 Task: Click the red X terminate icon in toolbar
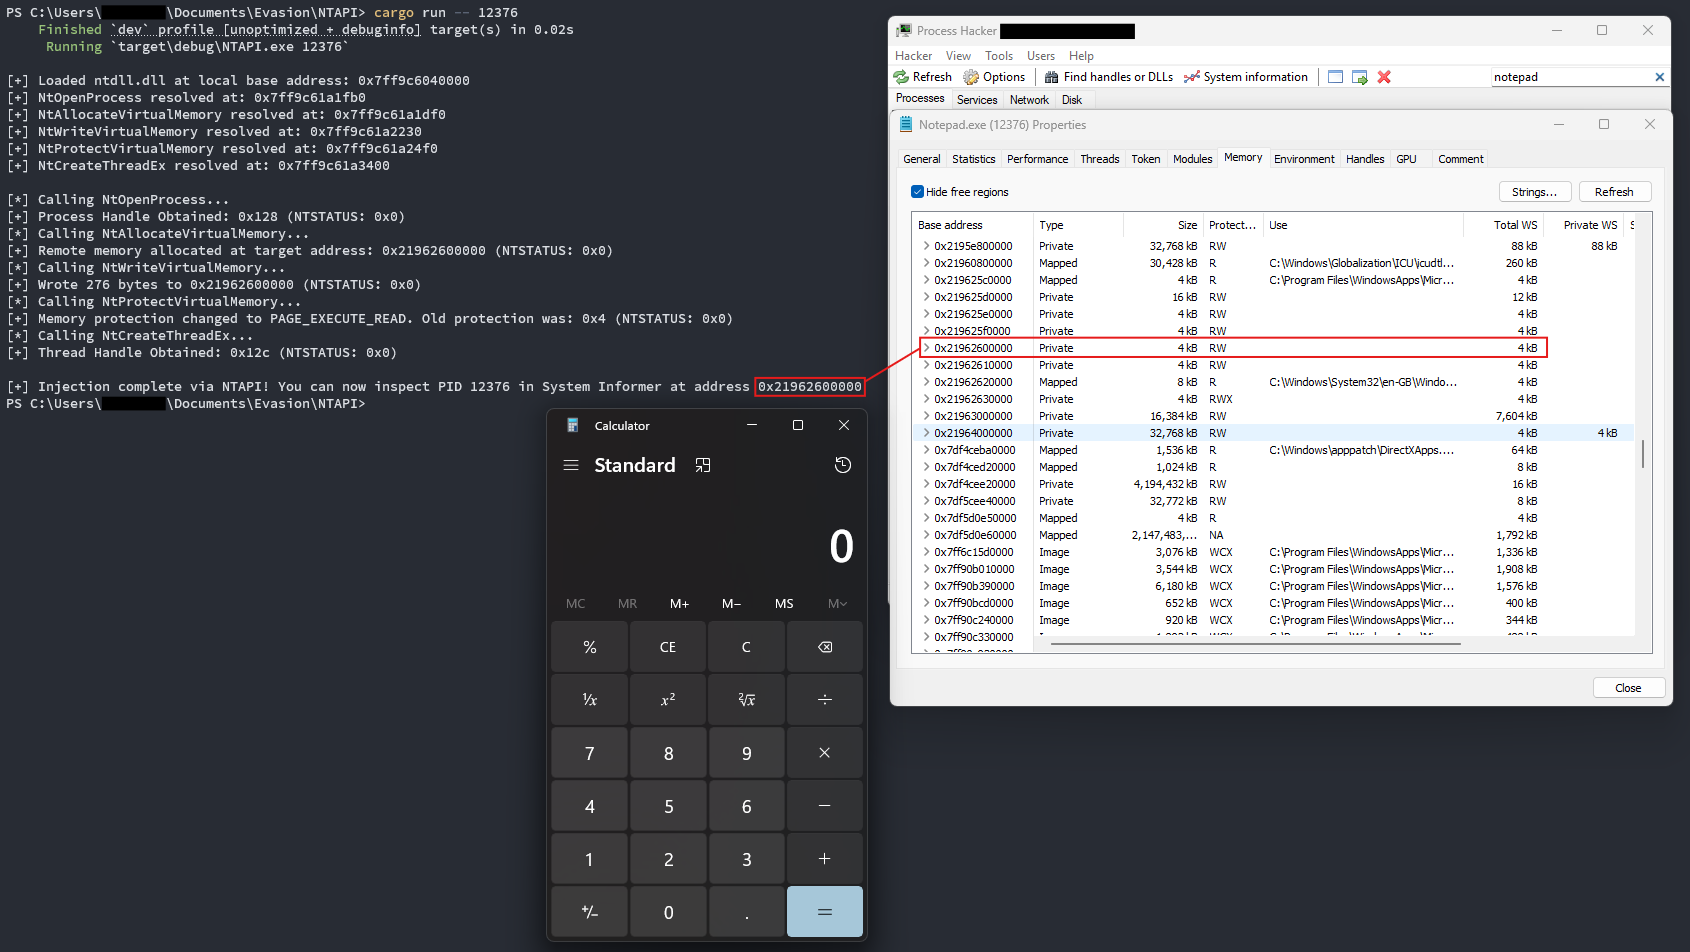[x=1384, y=77]
